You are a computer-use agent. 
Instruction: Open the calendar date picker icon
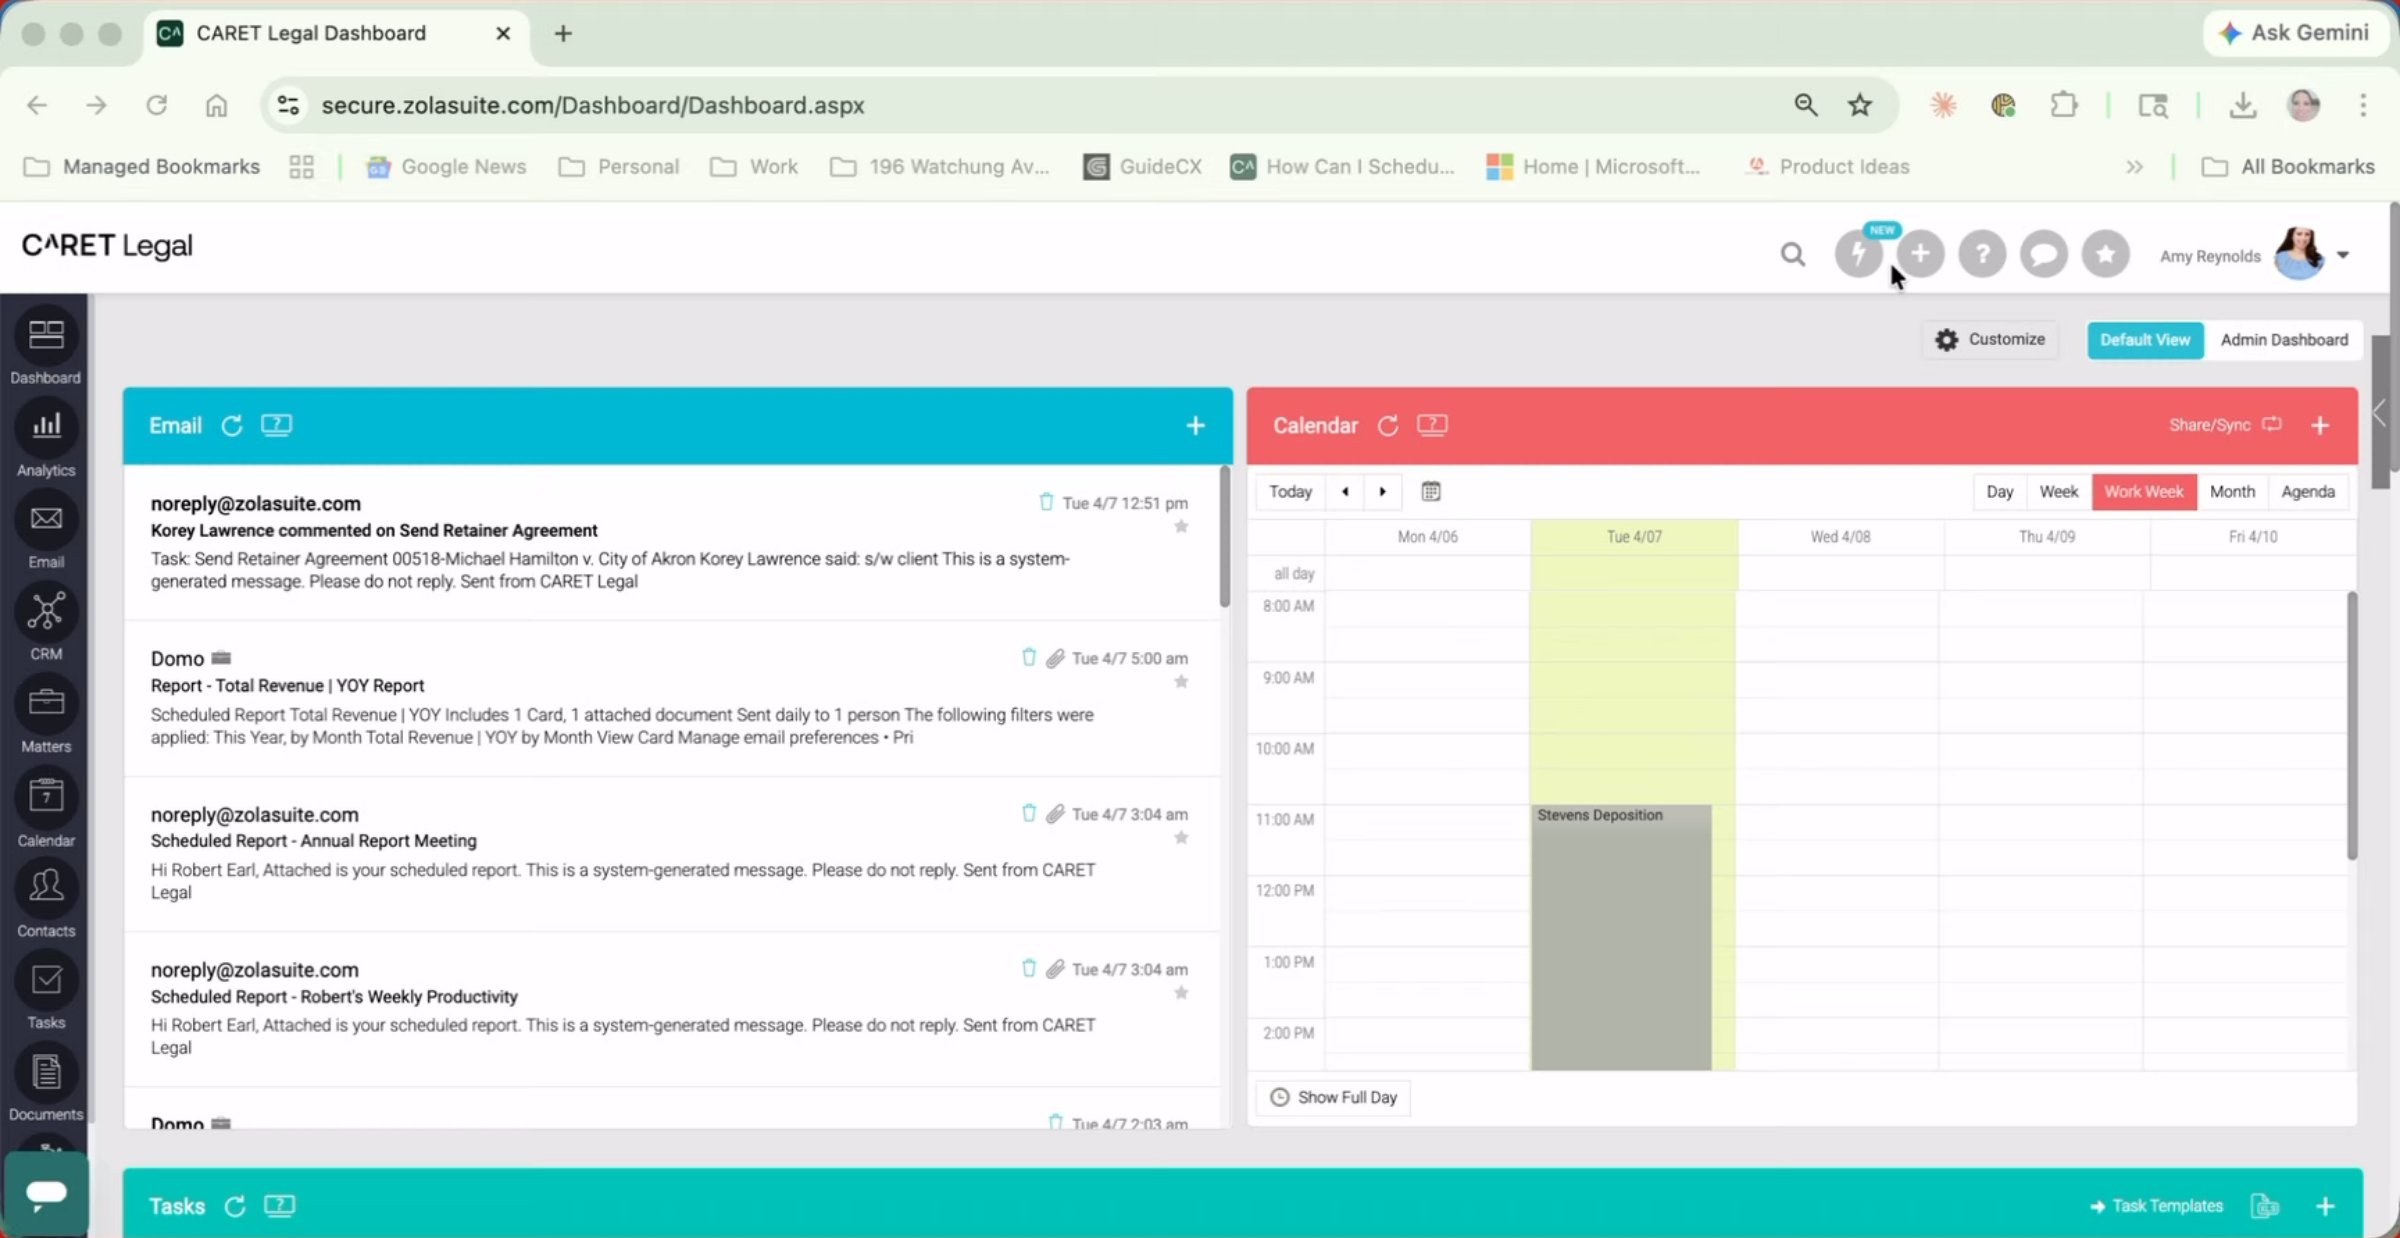pos(1431,491)
